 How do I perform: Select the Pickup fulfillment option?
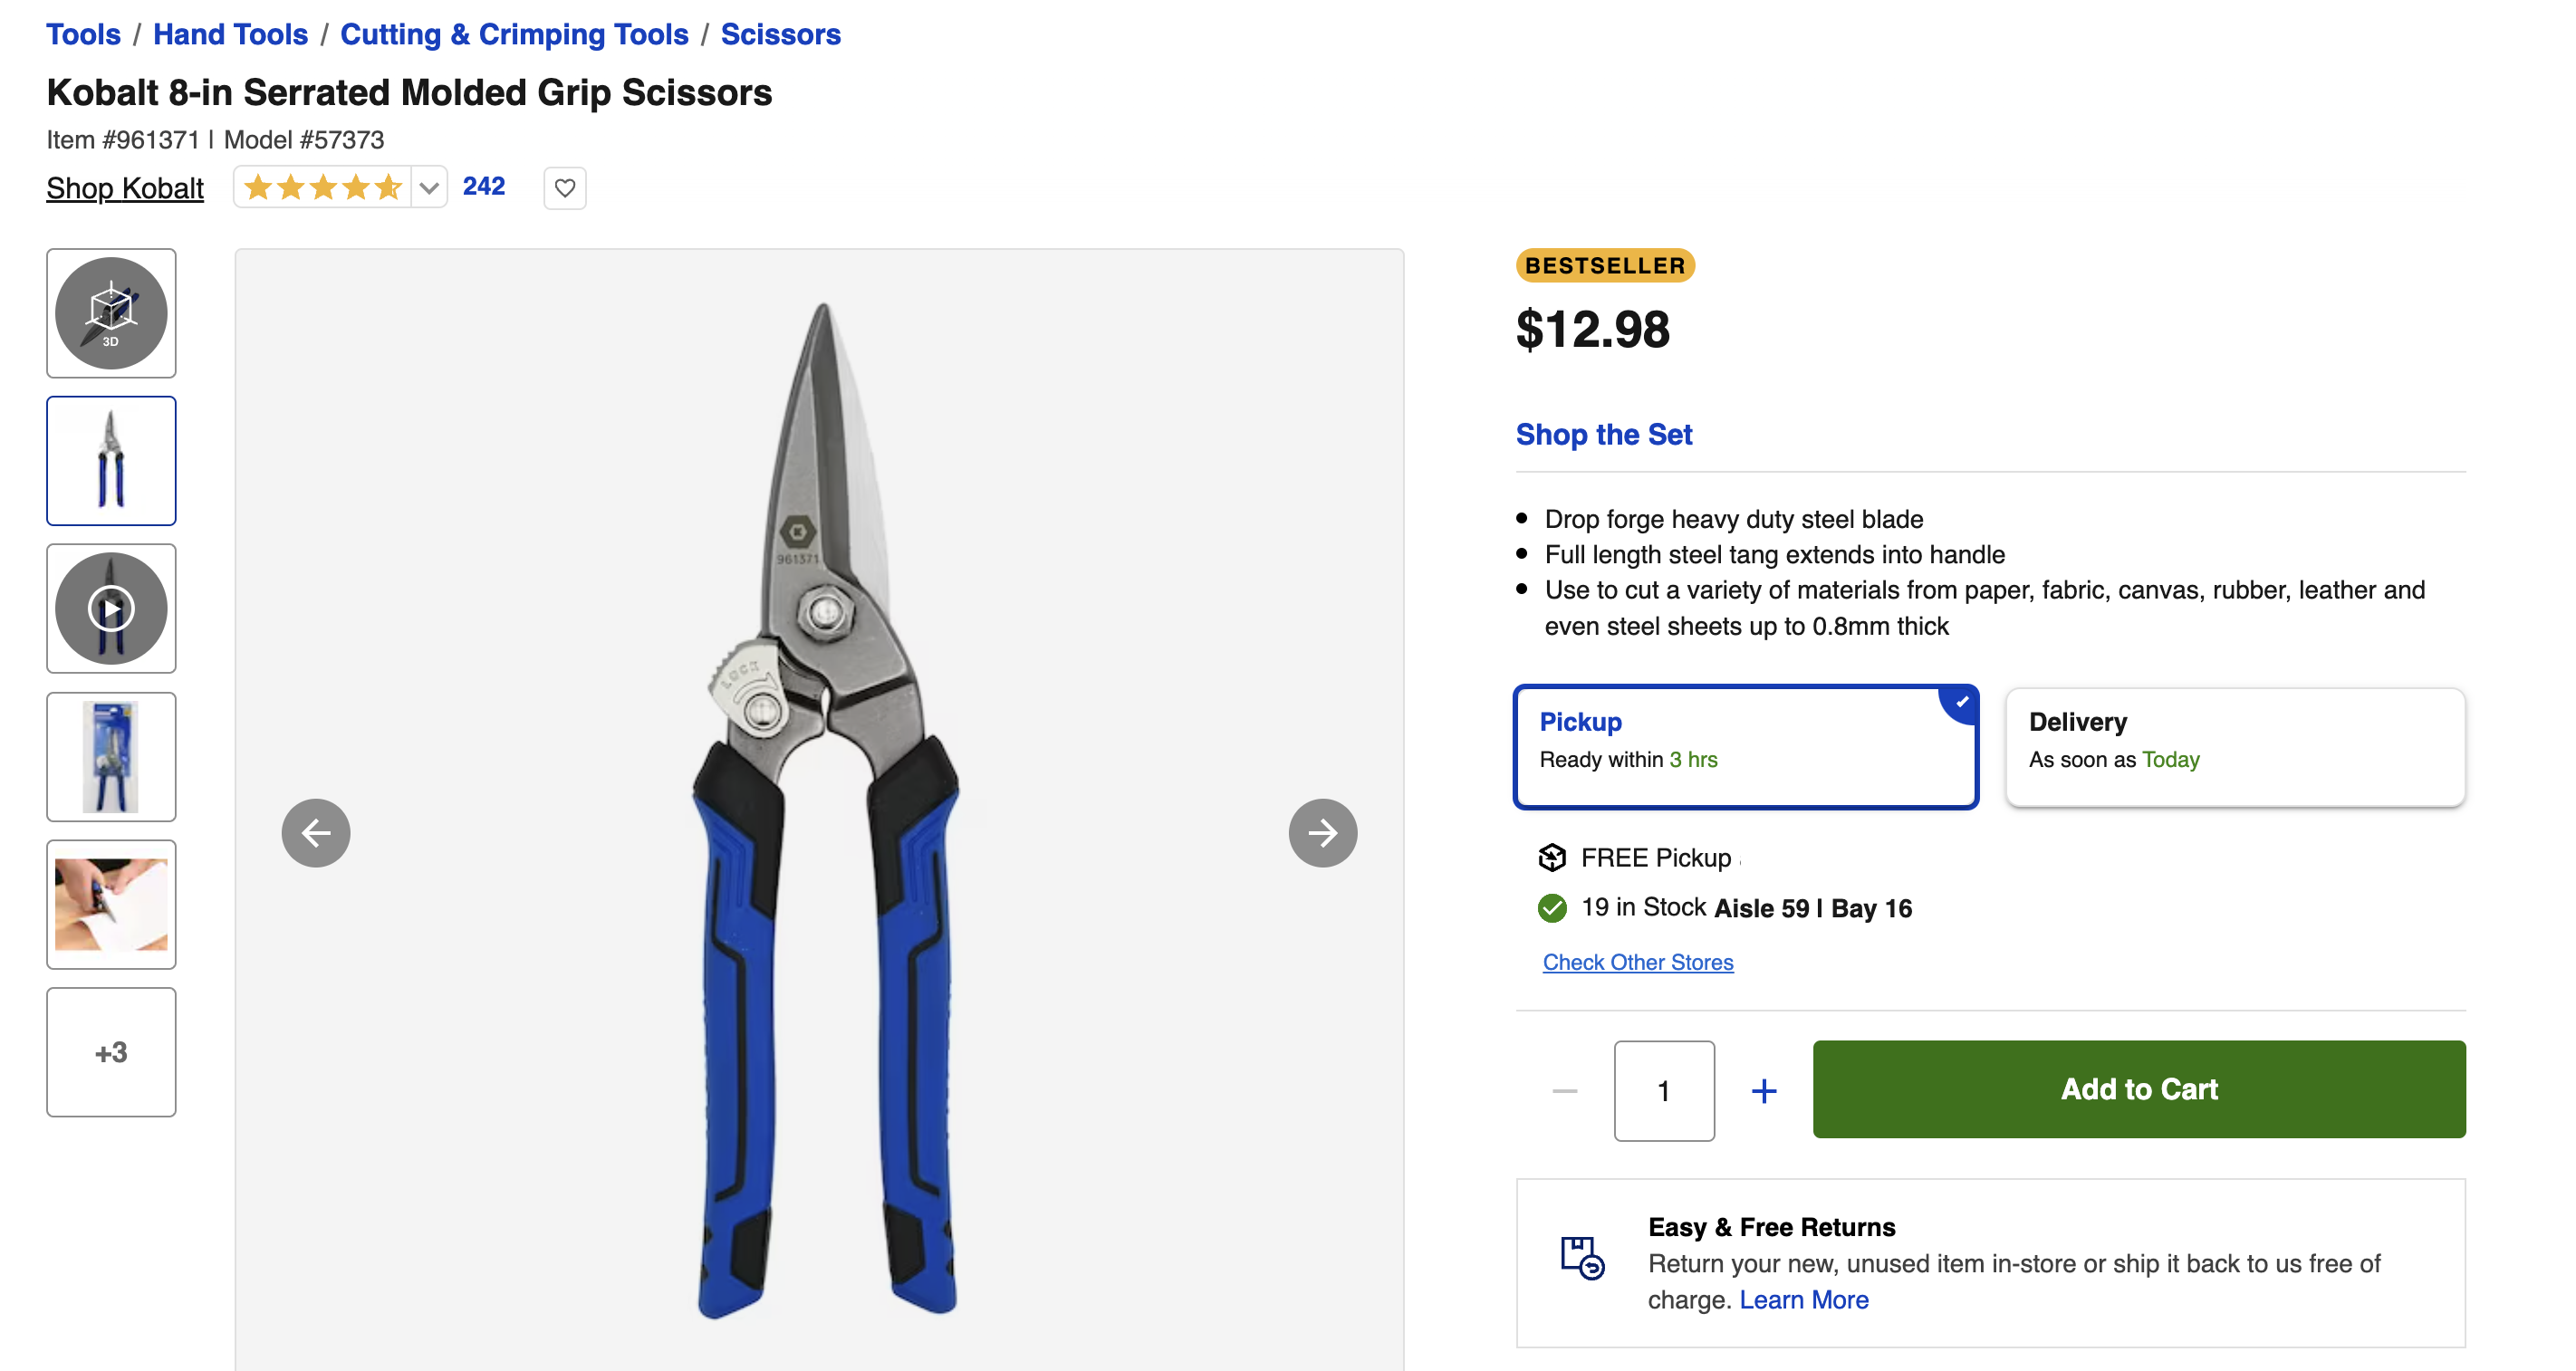pos(1745,746)
